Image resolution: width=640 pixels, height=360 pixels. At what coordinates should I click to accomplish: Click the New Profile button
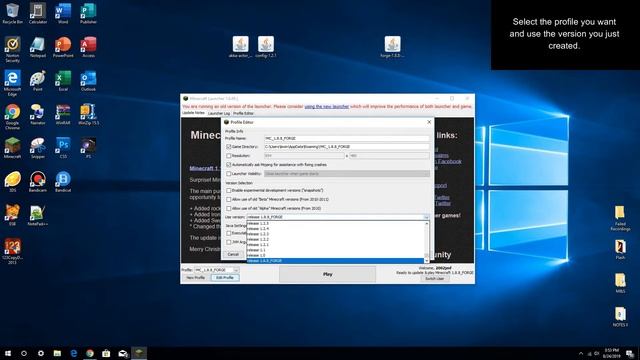pyautogui.click(x=196, y=278)
